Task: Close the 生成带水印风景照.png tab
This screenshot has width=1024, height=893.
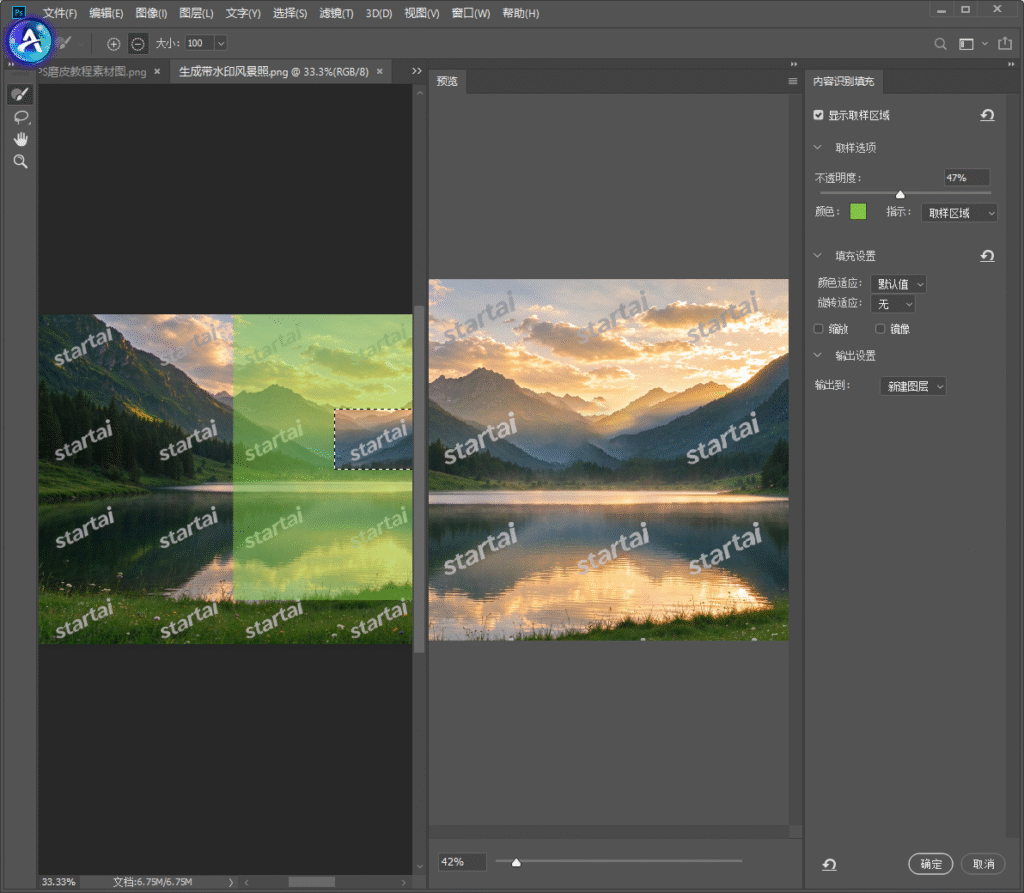Action: (379, 71)
